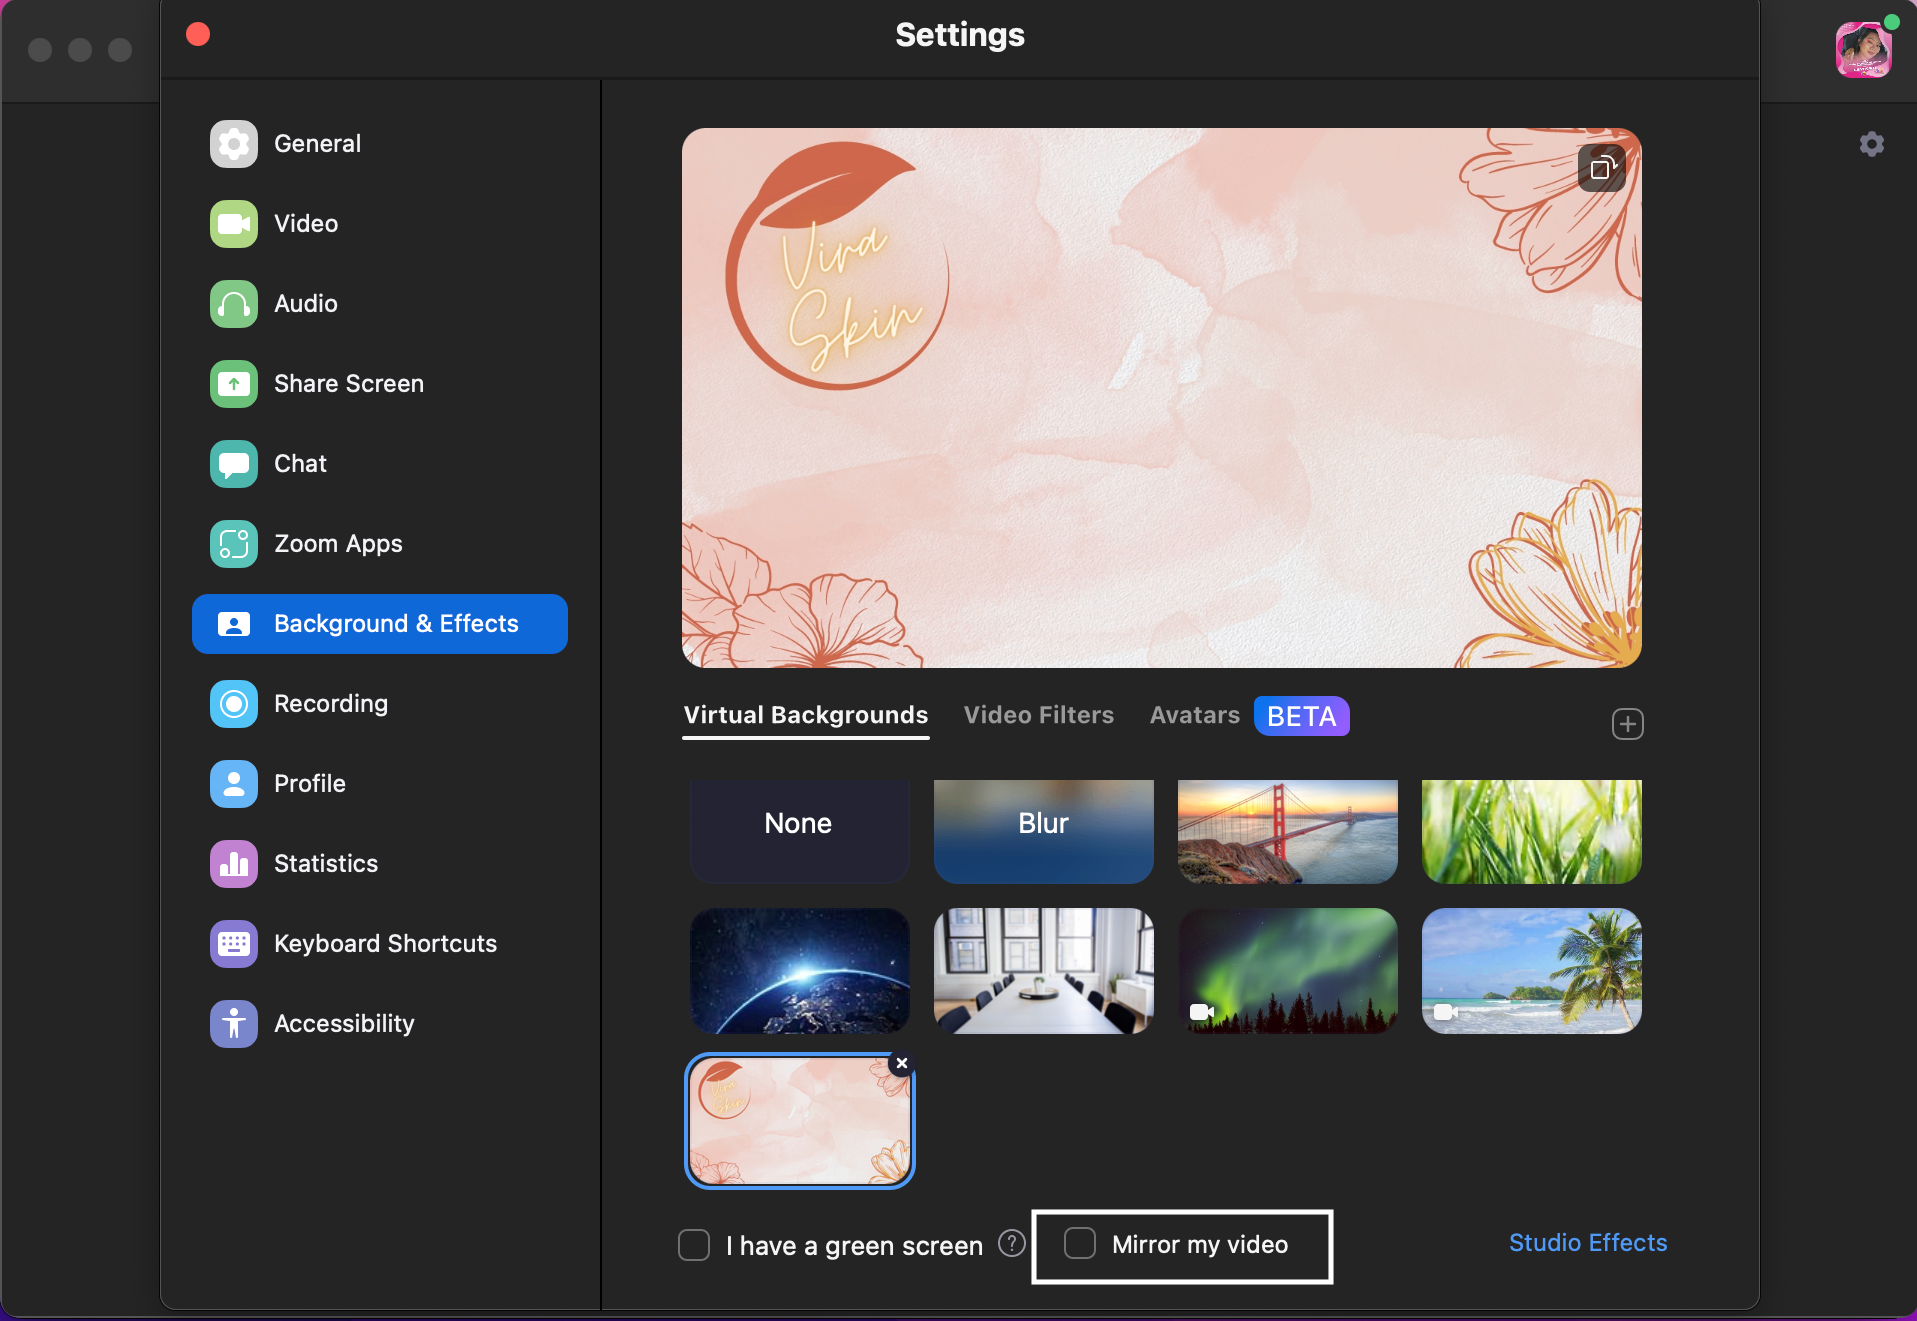The width and height of the screenshot is (1917, 1321).
Task: Open Chat settings bubble icon
Action: (x=233, y=464)
